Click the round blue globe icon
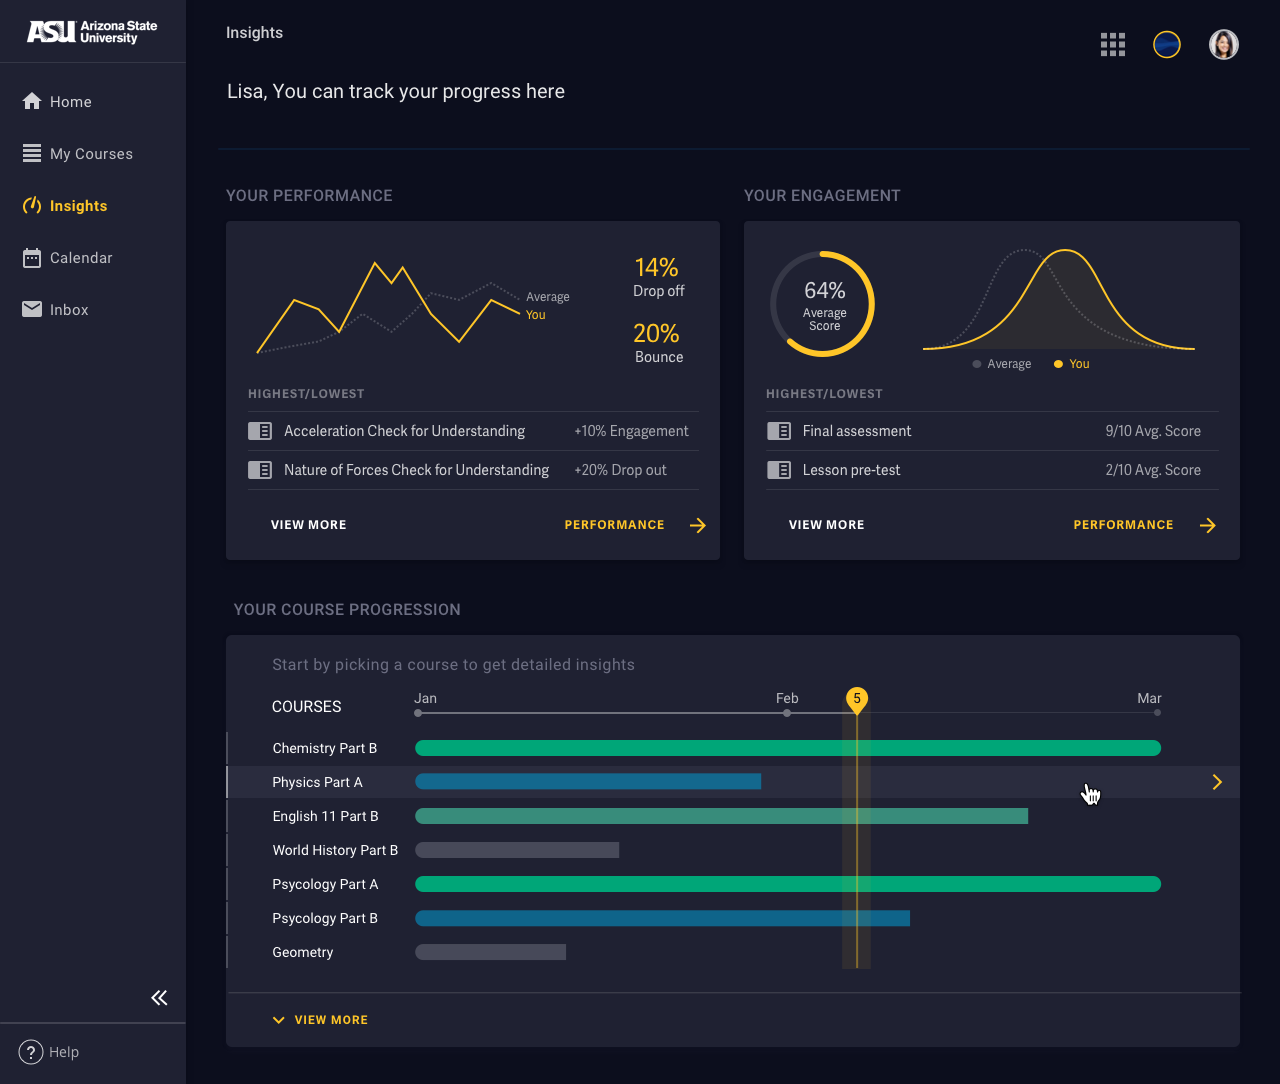 pyautogui.click(x=1167, y=44)
